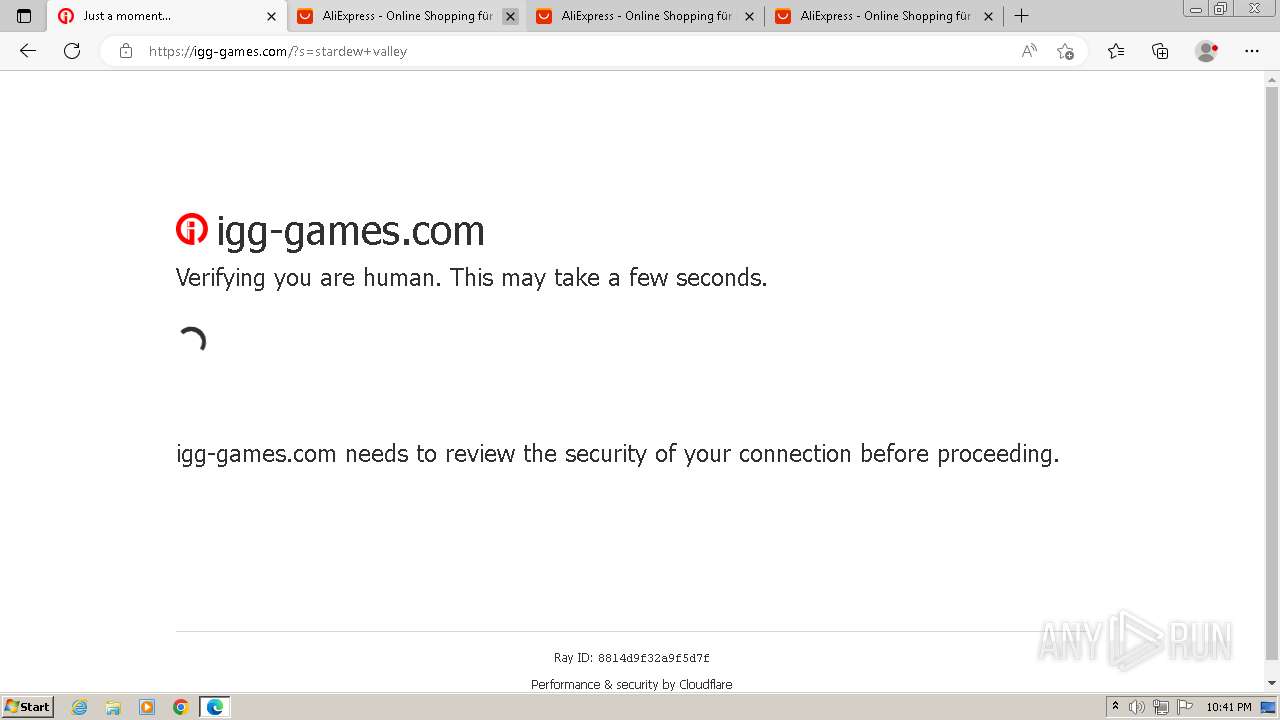Open the Action Center flag icon
This screenshot has width=1280, height=720.
click(1185, 707)
